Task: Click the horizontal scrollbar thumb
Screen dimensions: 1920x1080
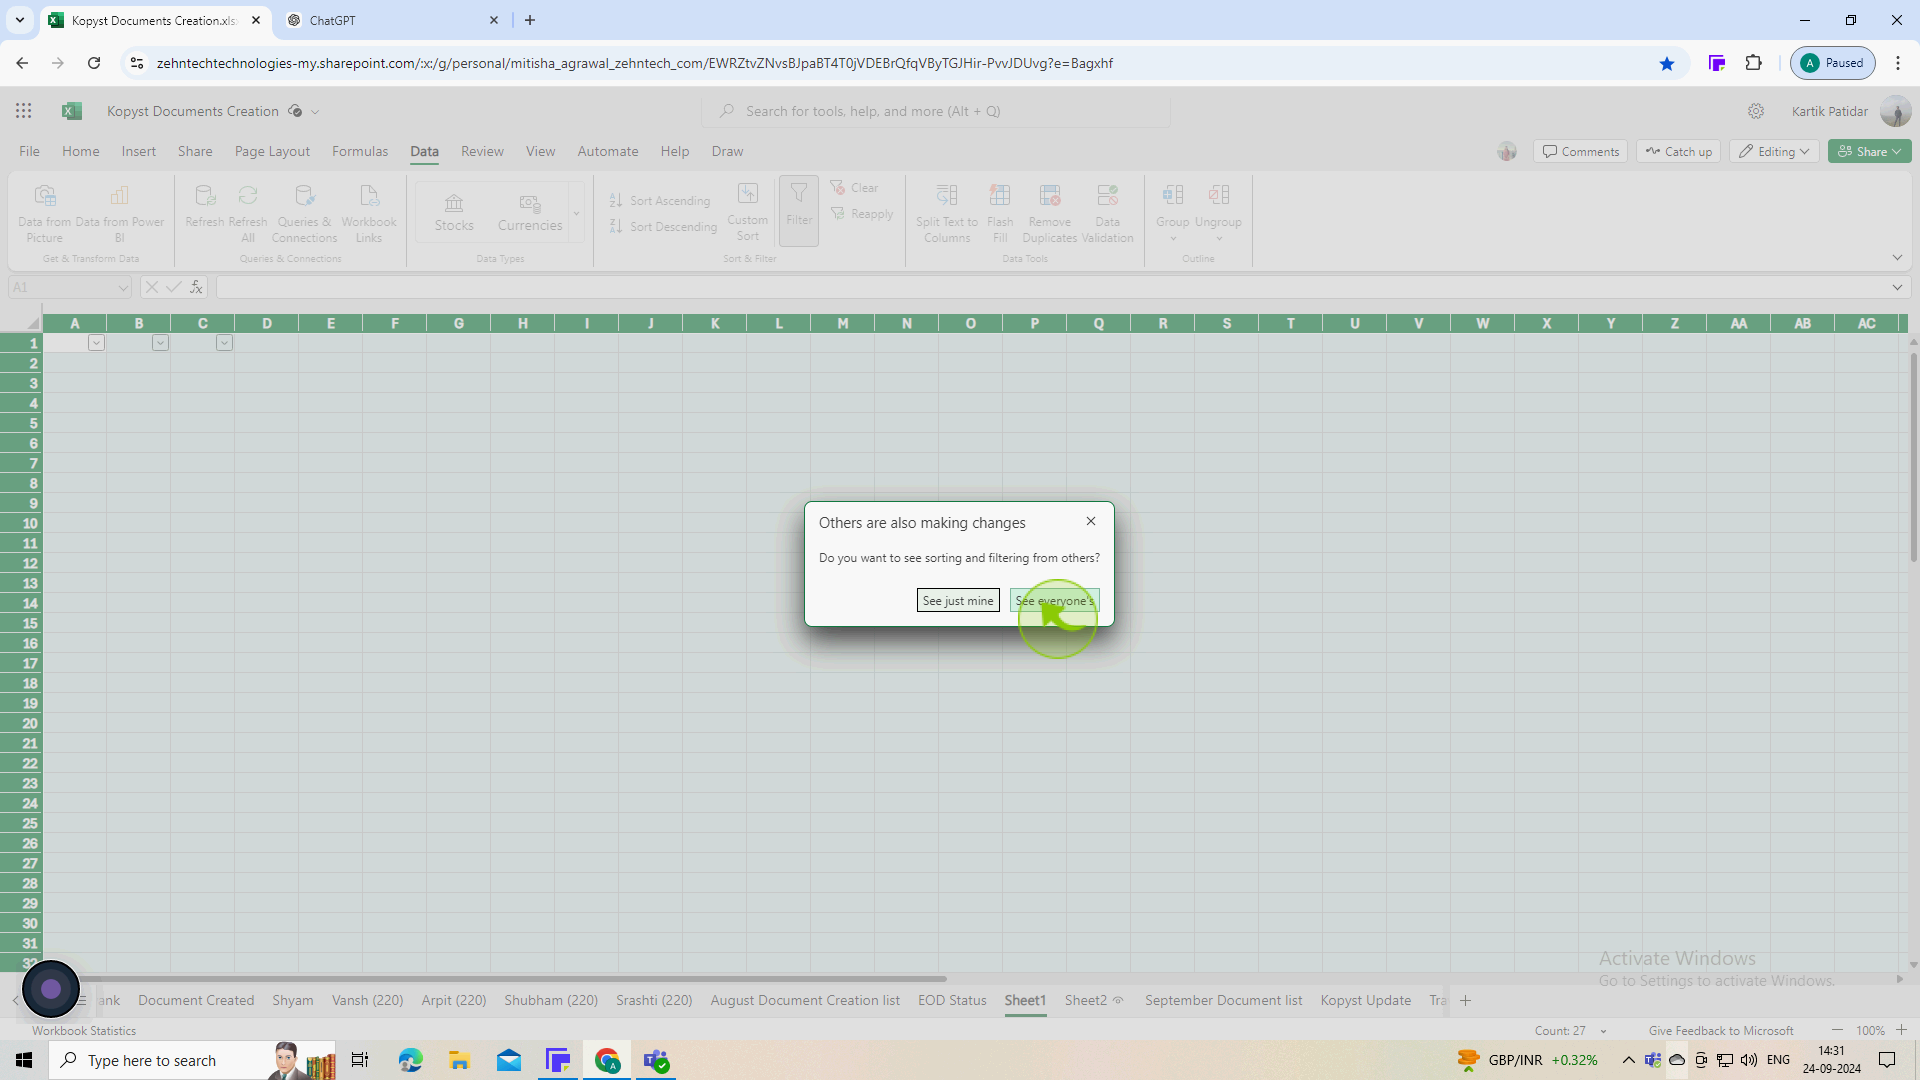Action: click(510, 979)
